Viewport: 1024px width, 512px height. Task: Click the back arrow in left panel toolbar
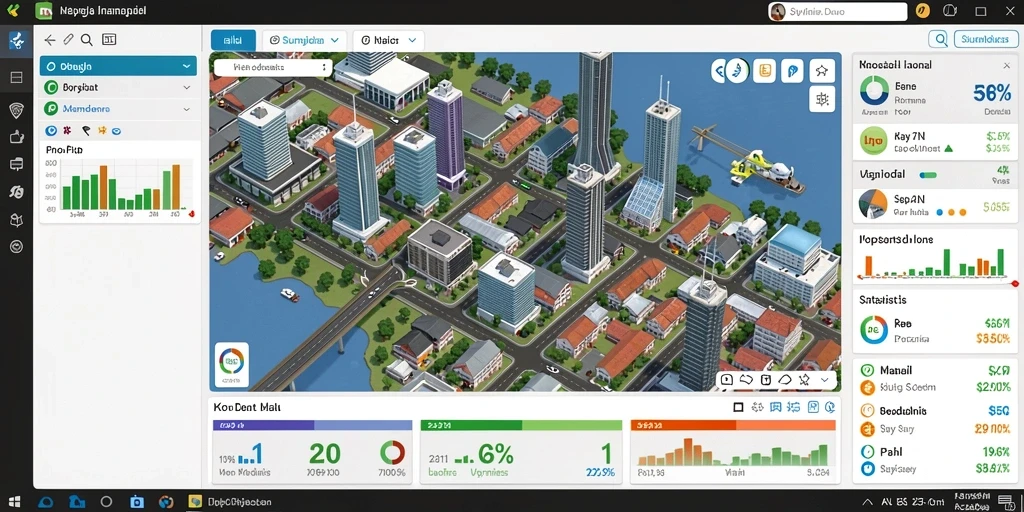(49, 40)
